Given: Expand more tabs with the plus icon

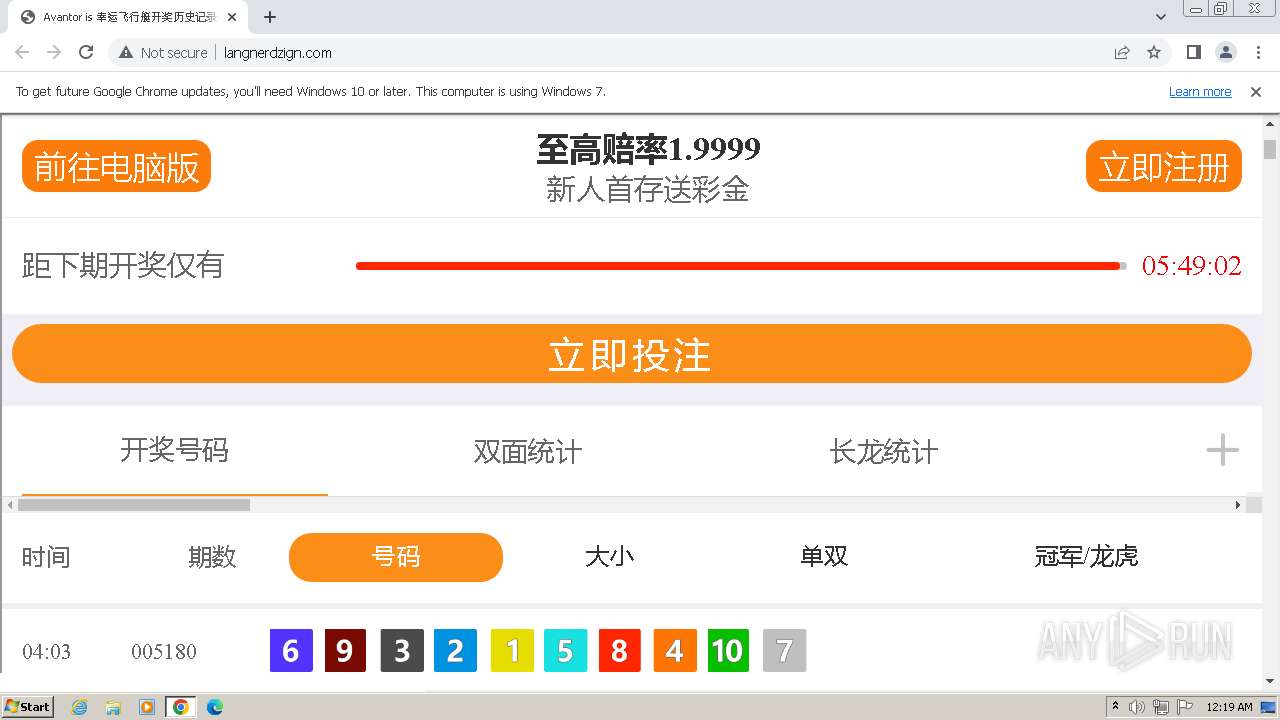Looking at the screenshot, I should [1222, 451].
